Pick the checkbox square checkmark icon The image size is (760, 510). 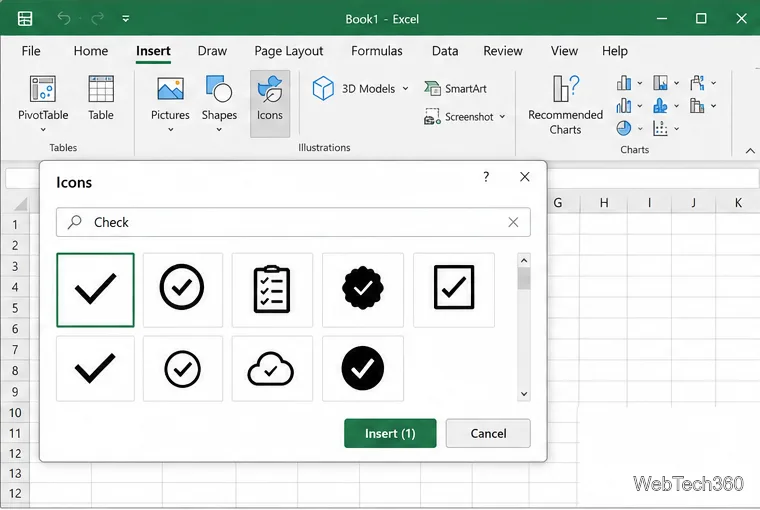(x=454, y=289)
